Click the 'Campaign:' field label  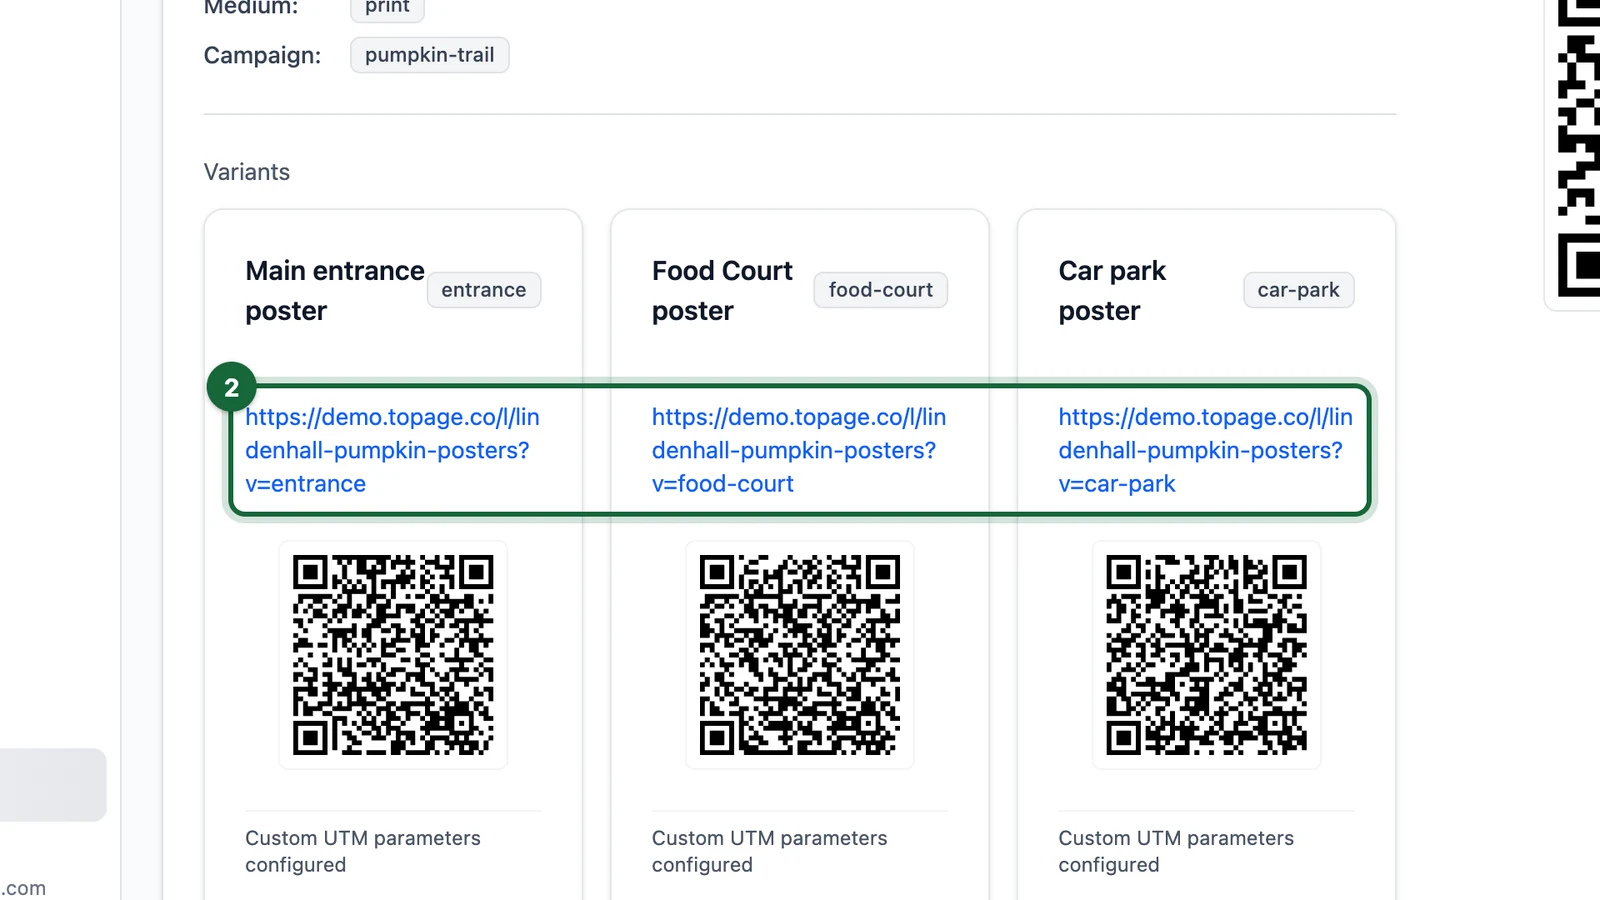262,55
